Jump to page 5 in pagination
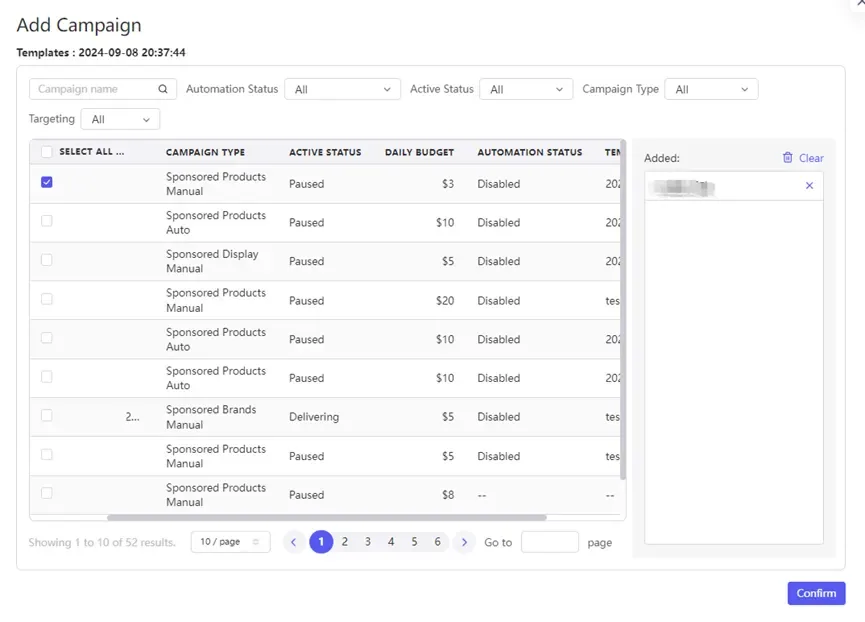The height and width of the screenshot is (622, 865). (414, 542)
